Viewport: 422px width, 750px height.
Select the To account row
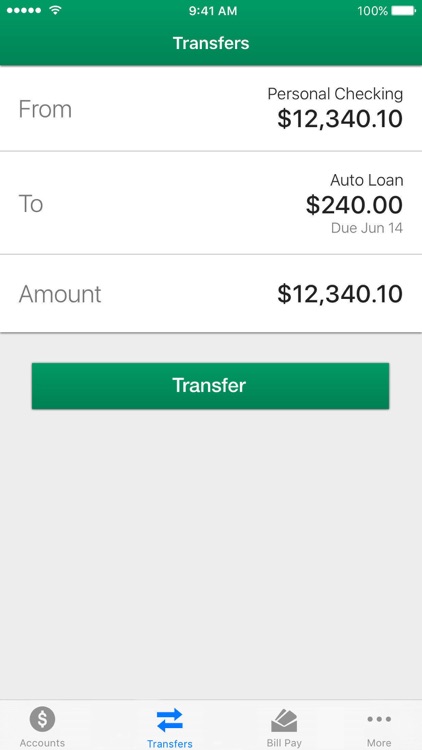coord(211,203)
